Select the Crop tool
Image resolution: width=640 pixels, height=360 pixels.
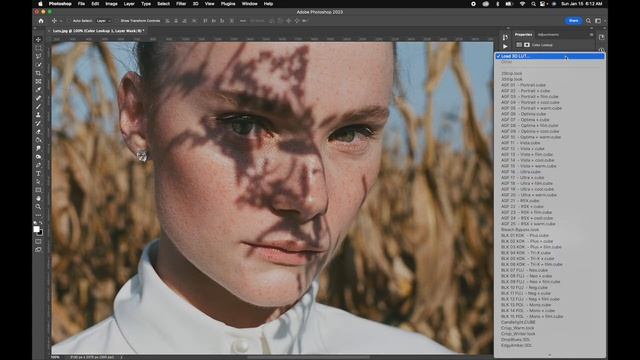[x=38, y=73]
